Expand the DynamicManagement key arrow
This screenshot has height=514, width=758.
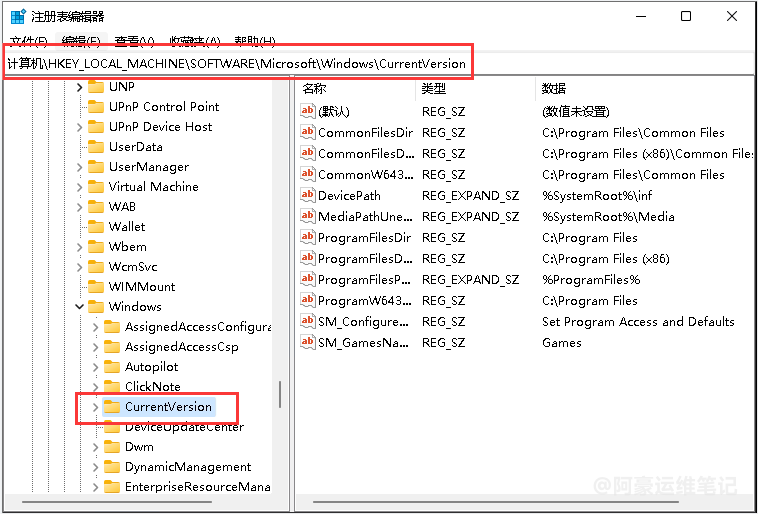coord(96,467)
